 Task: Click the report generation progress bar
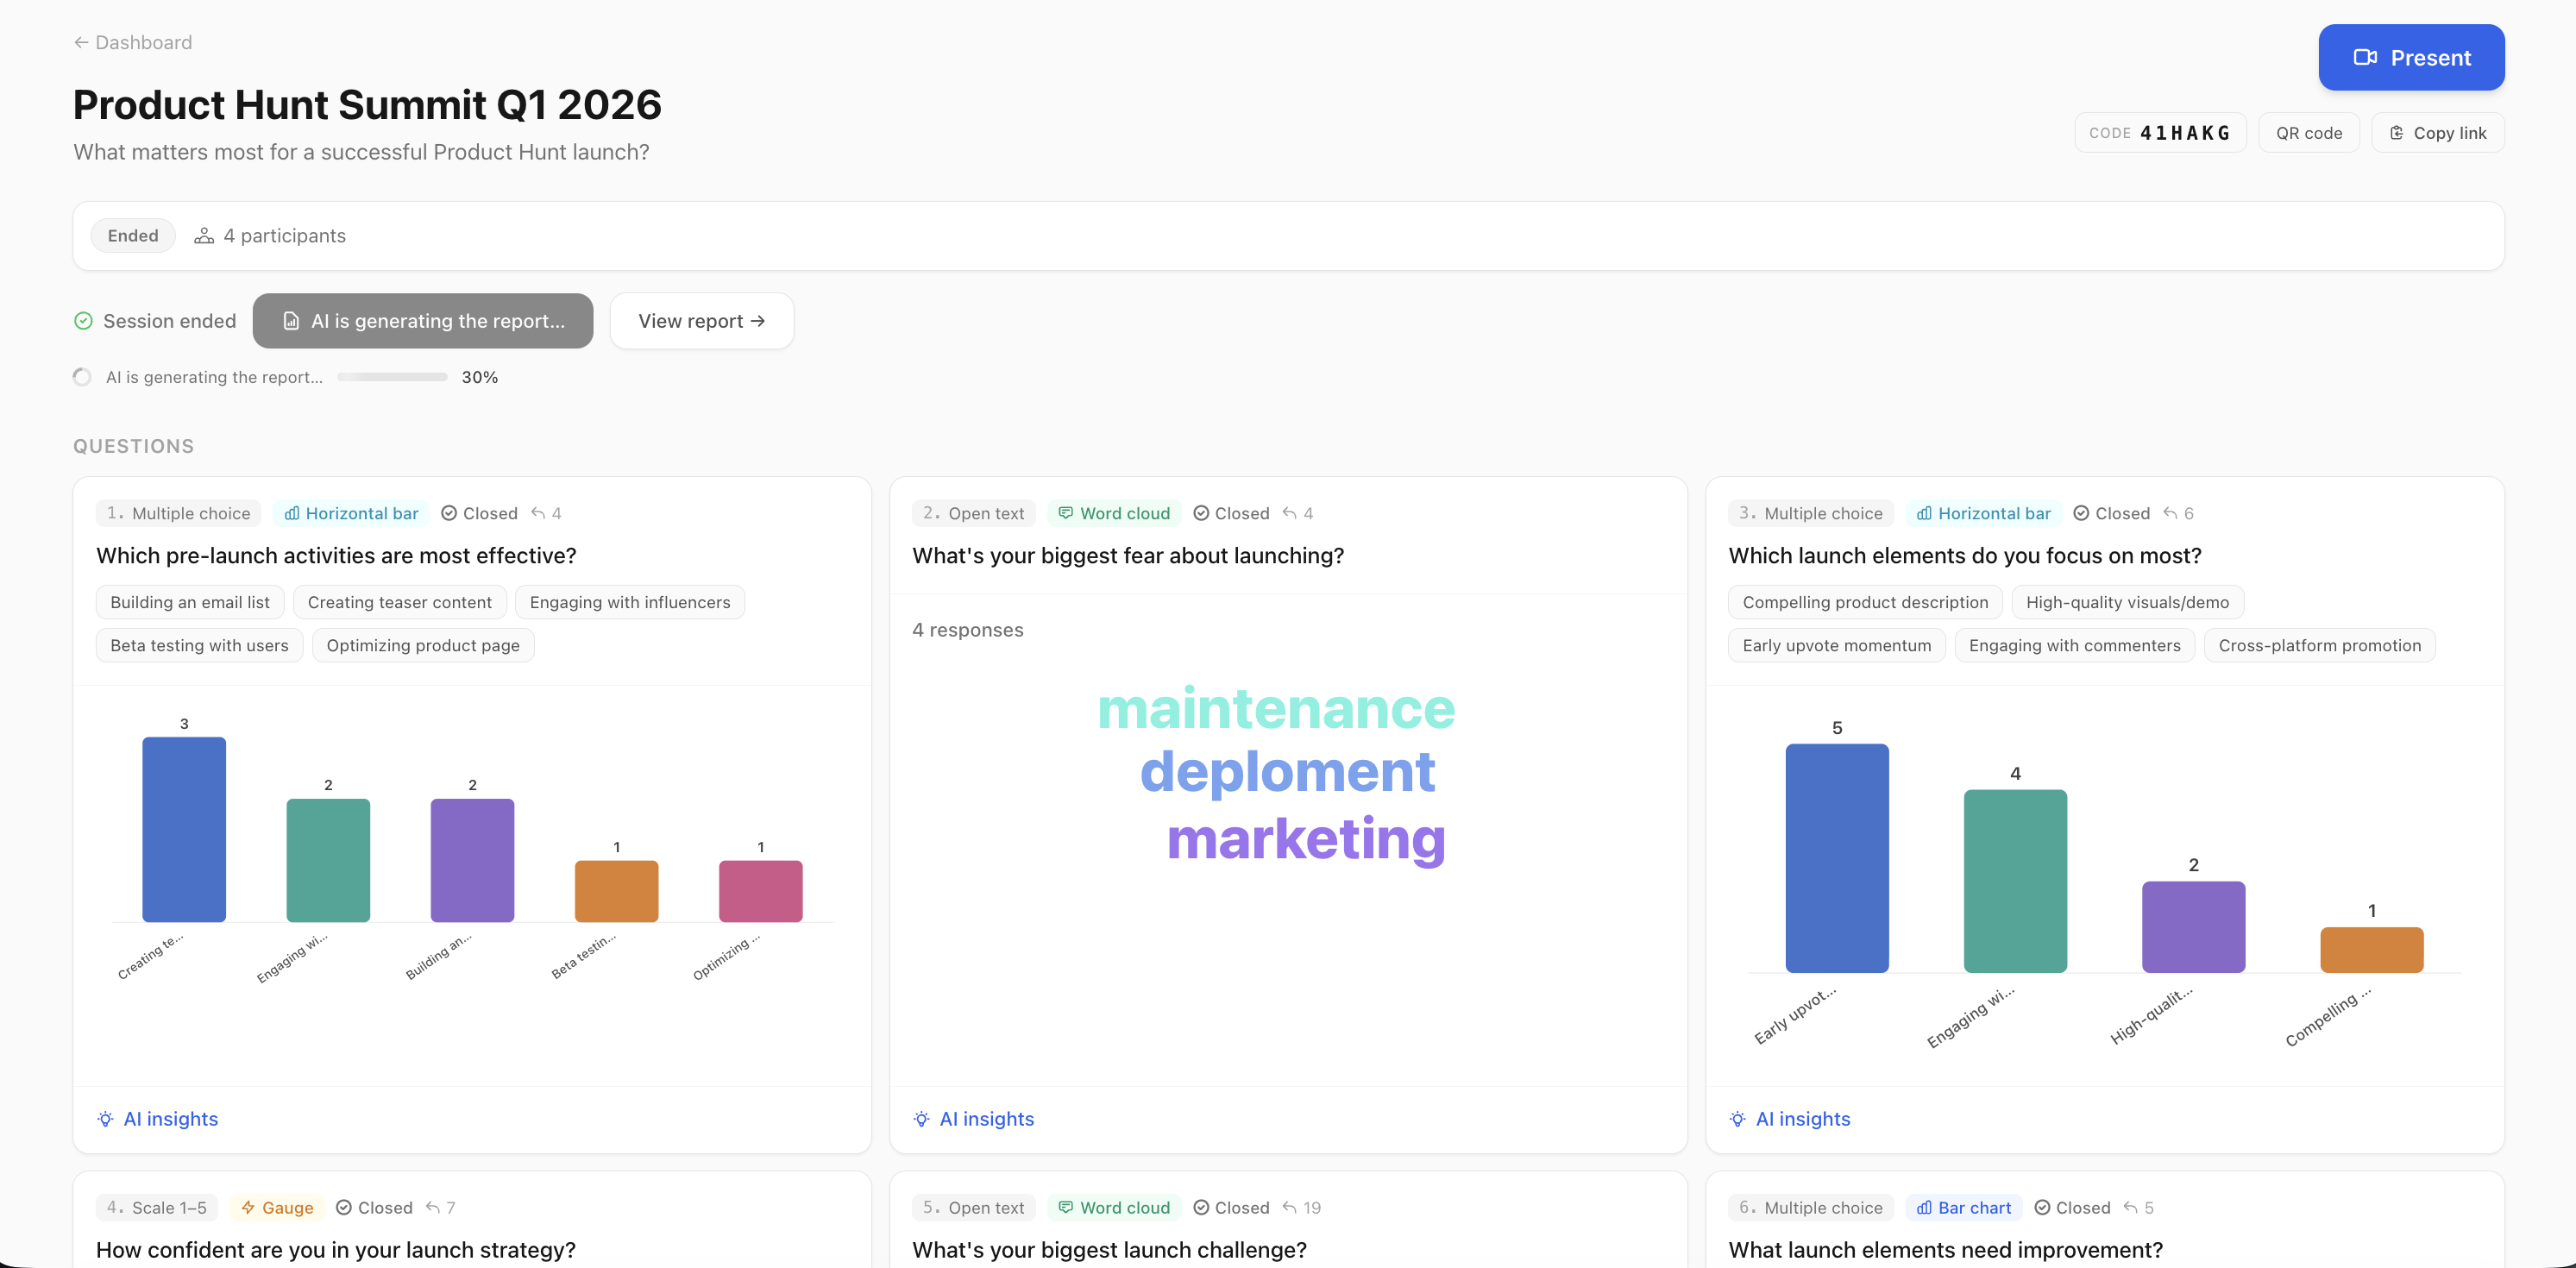tap(392, 377)
